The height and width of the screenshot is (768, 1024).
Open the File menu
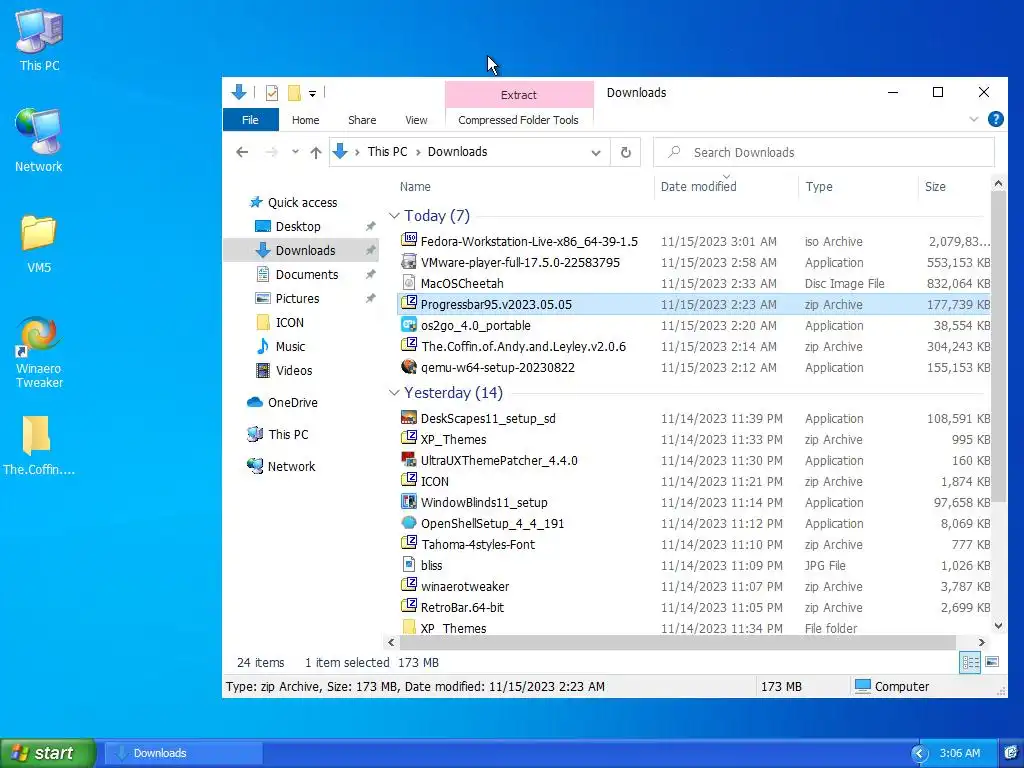coord(250,120)
